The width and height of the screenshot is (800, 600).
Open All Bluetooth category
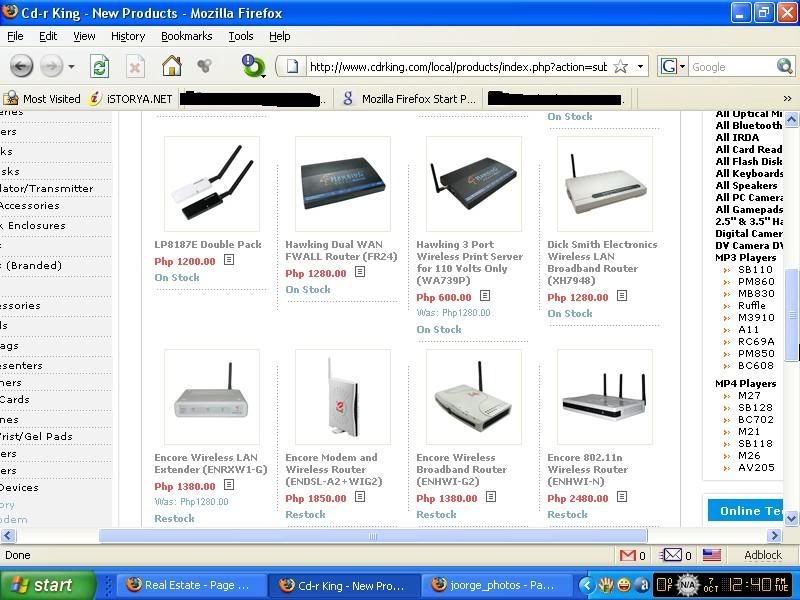point(748,126)
